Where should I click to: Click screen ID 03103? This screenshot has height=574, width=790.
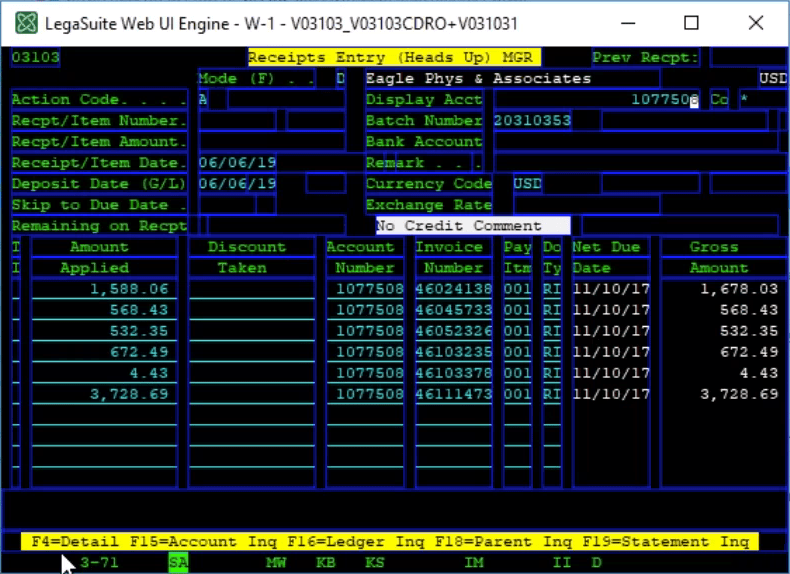coord(36,57)
